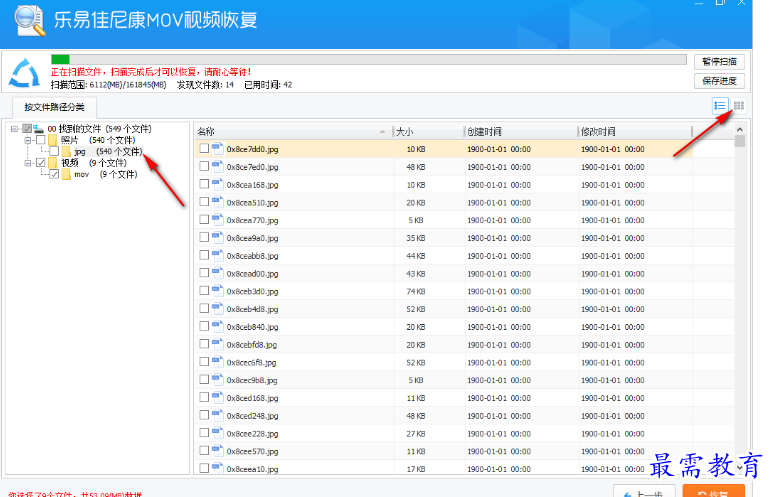Screen dimensions: 771x497
Task: Switch to thumbnail grid view icon
Action: [739, 106]
